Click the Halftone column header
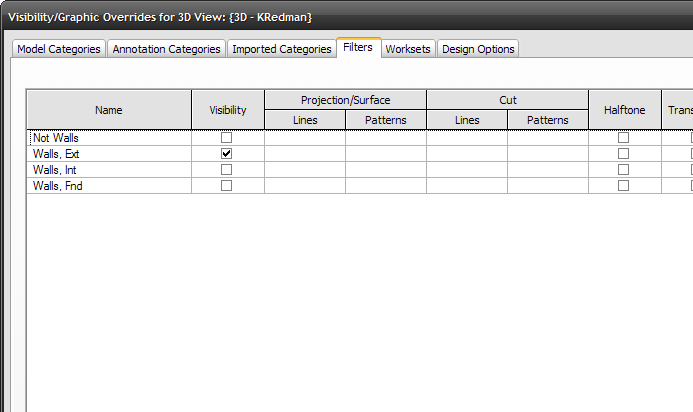Screen dimensions: 693x412 (624, 110)
